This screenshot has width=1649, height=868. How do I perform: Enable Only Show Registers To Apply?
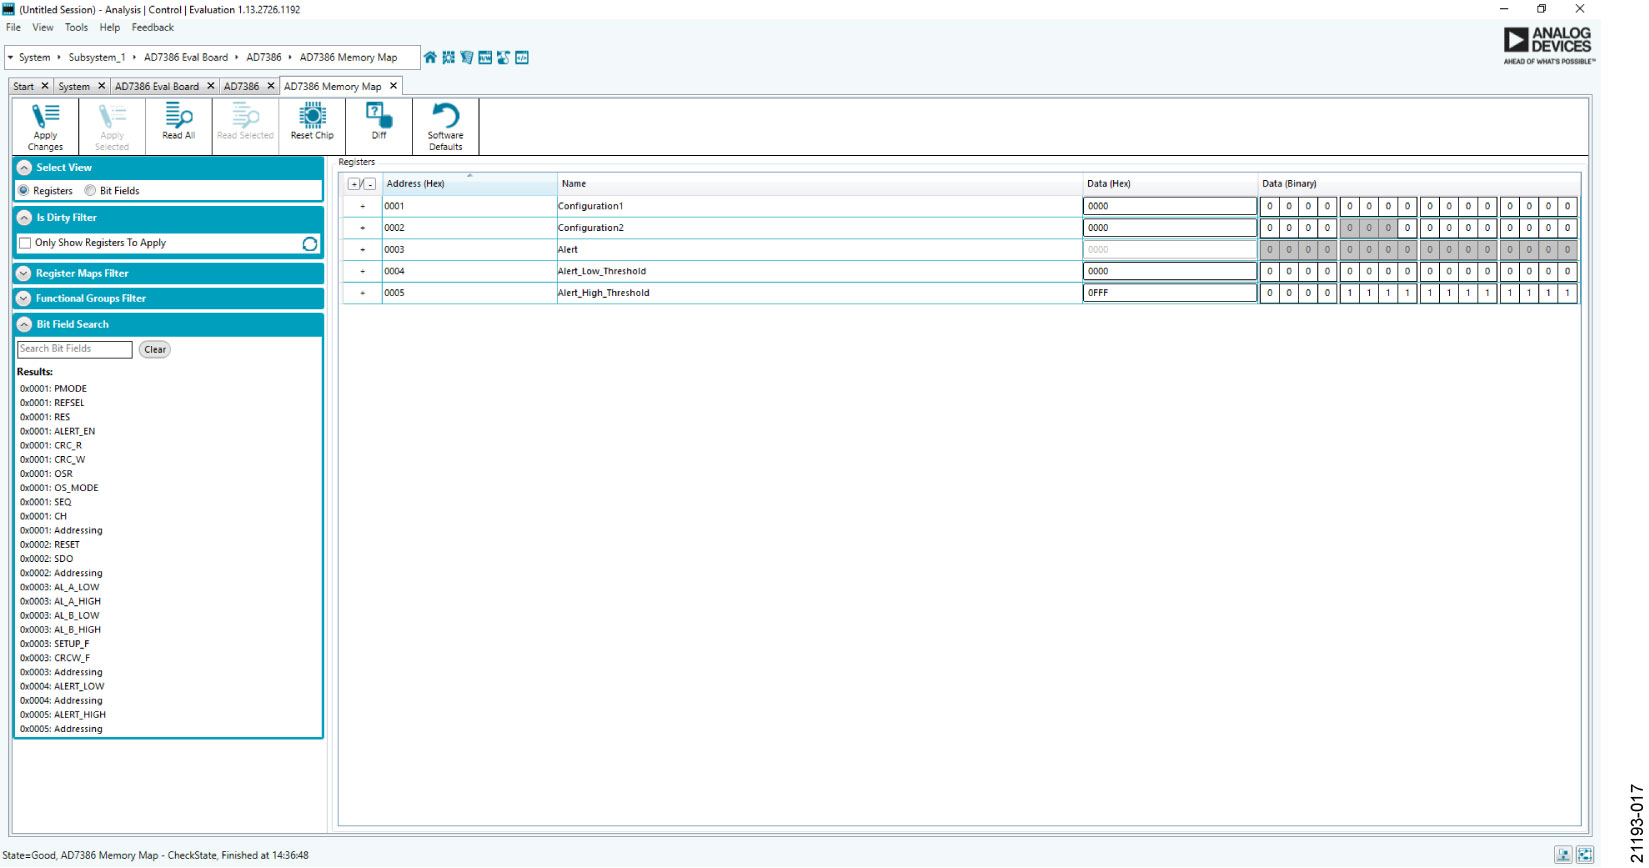(25, 243)
